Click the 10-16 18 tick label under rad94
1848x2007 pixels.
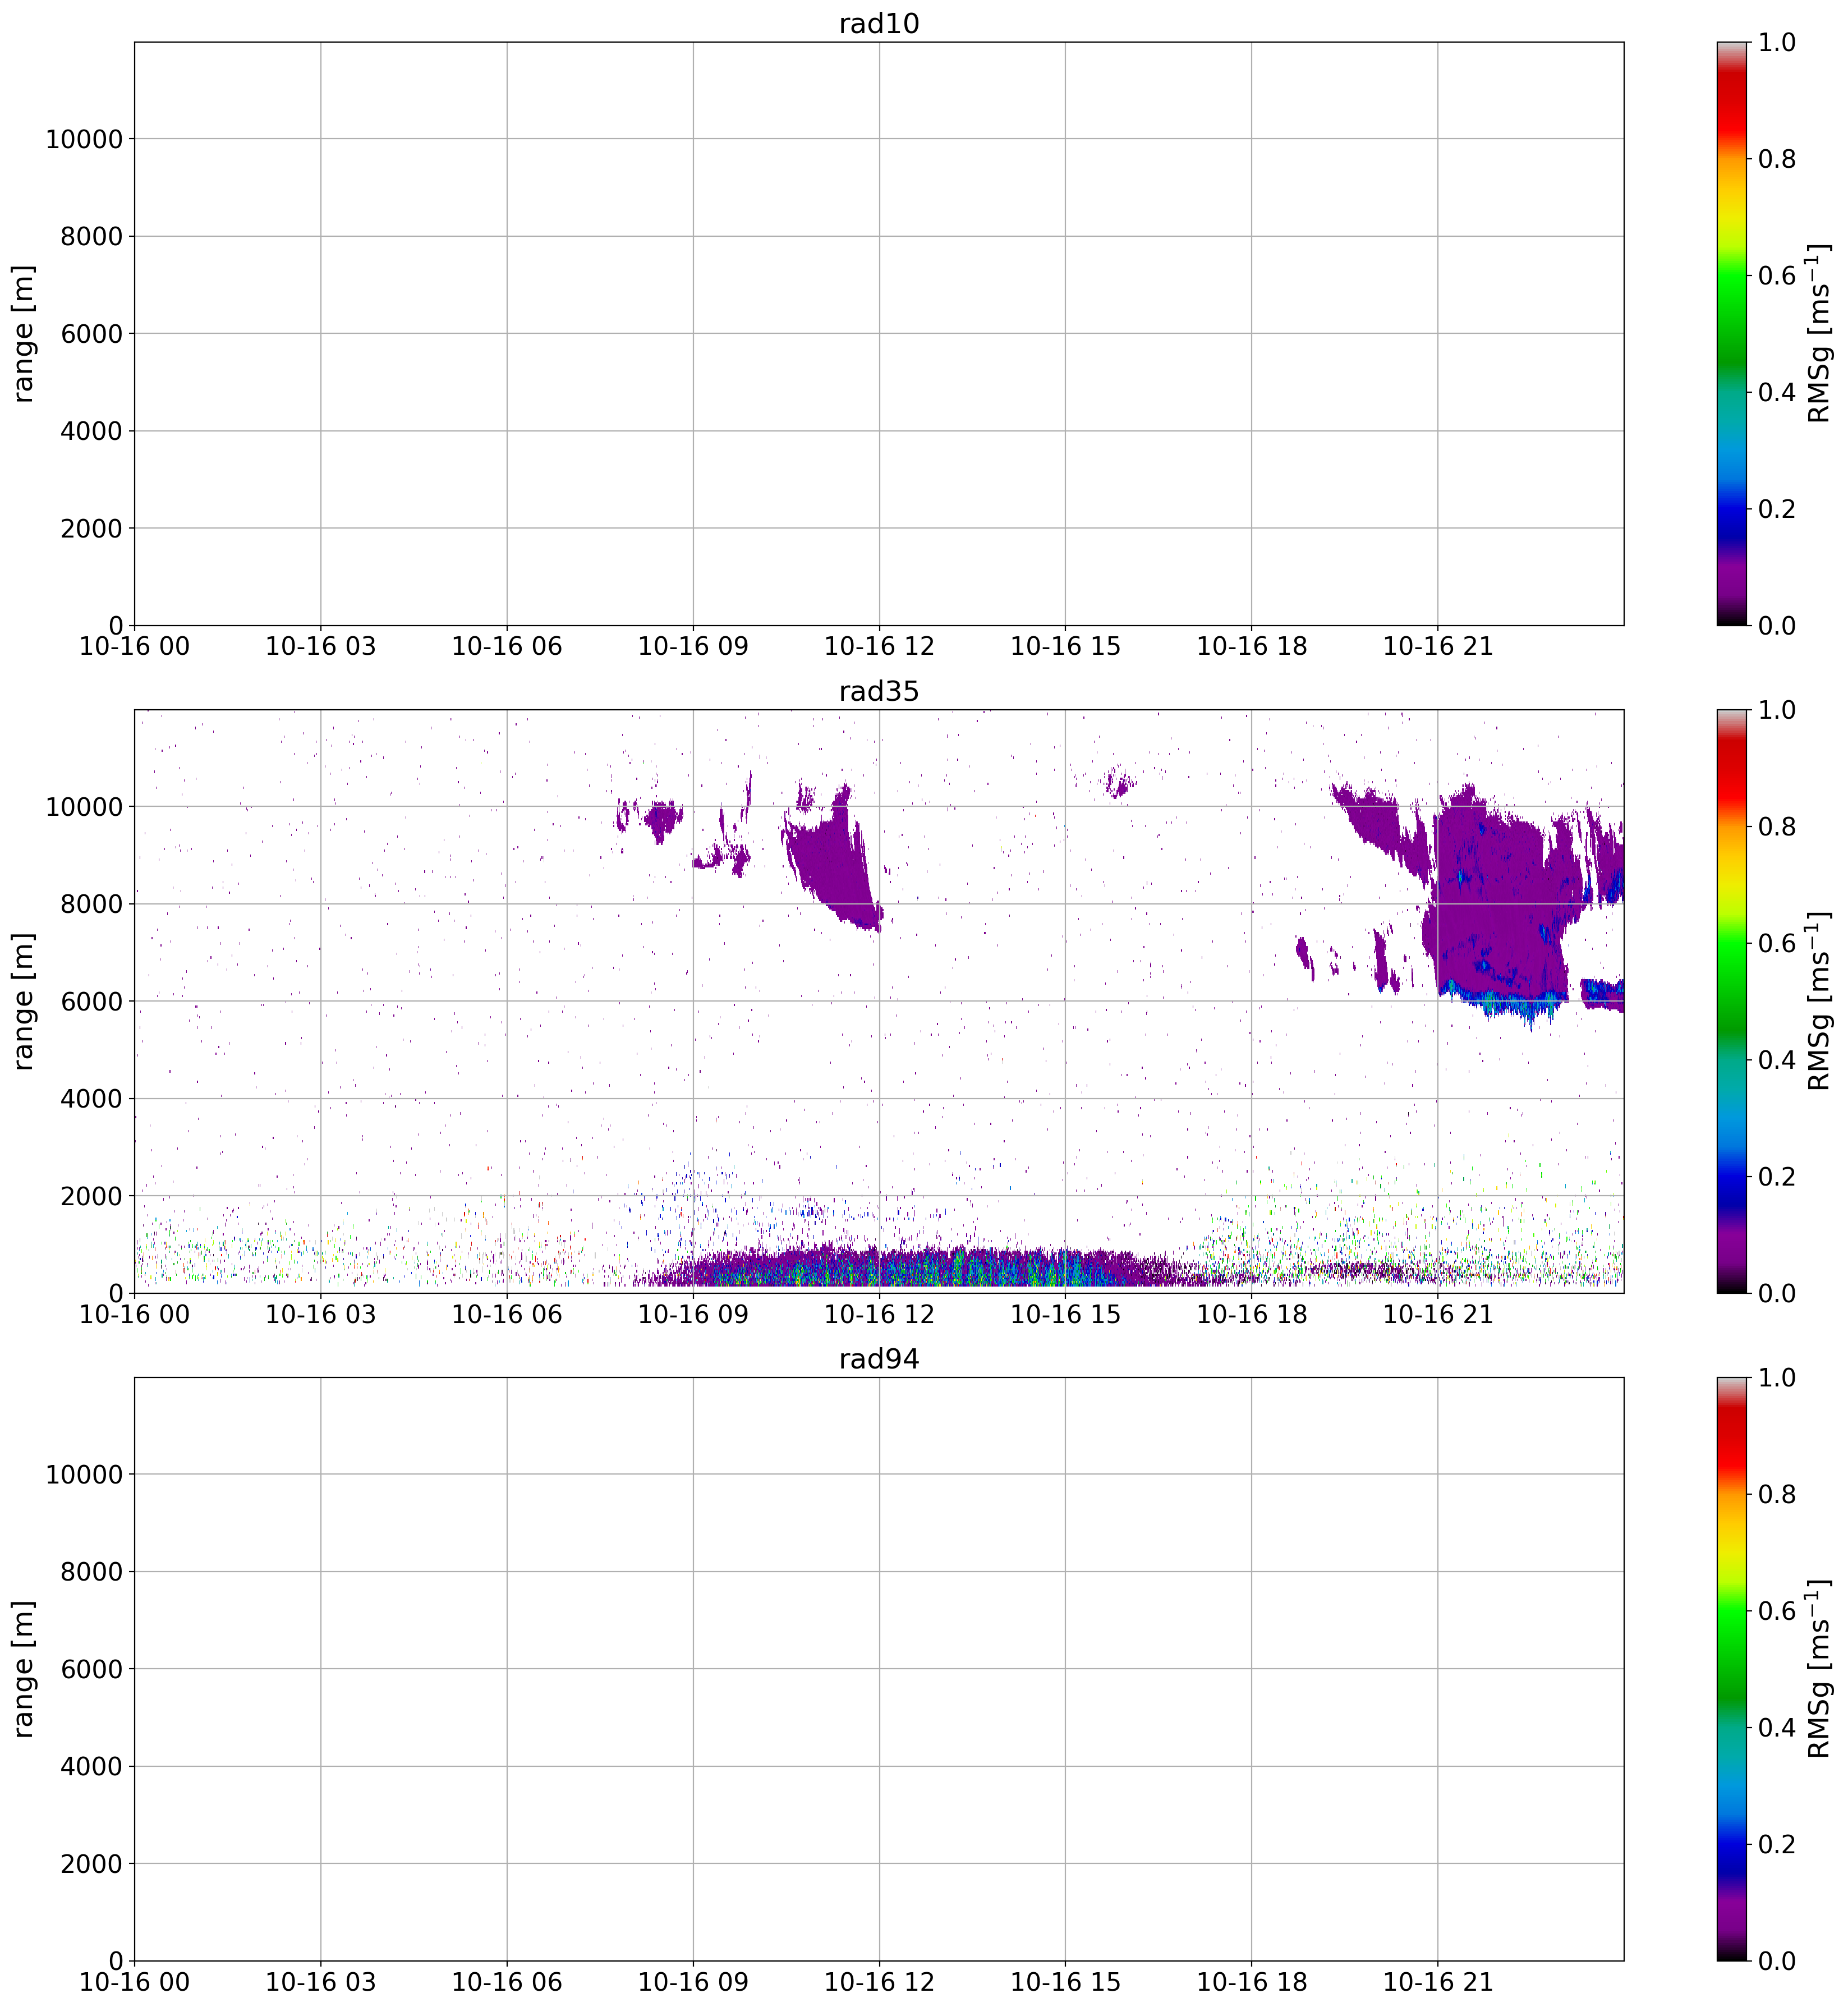1251,1982
